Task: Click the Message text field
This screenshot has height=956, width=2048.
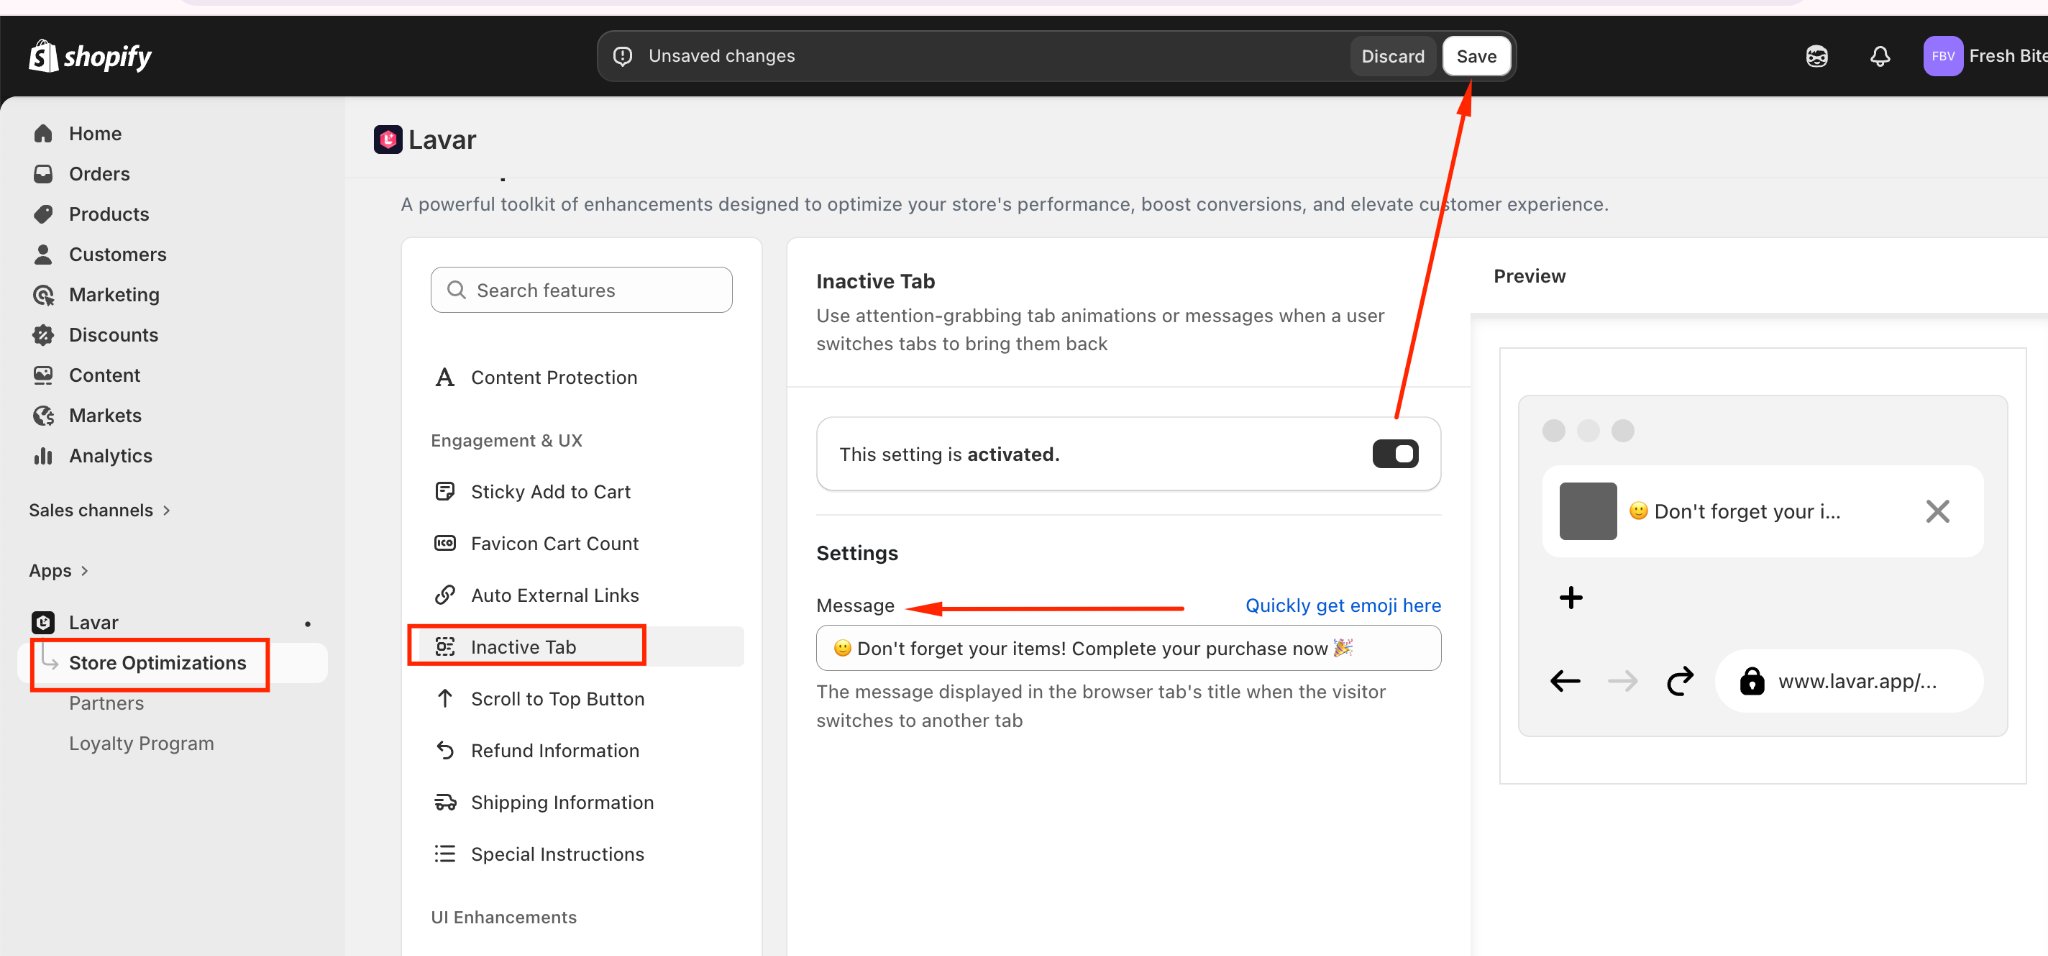Action: 1128,648
